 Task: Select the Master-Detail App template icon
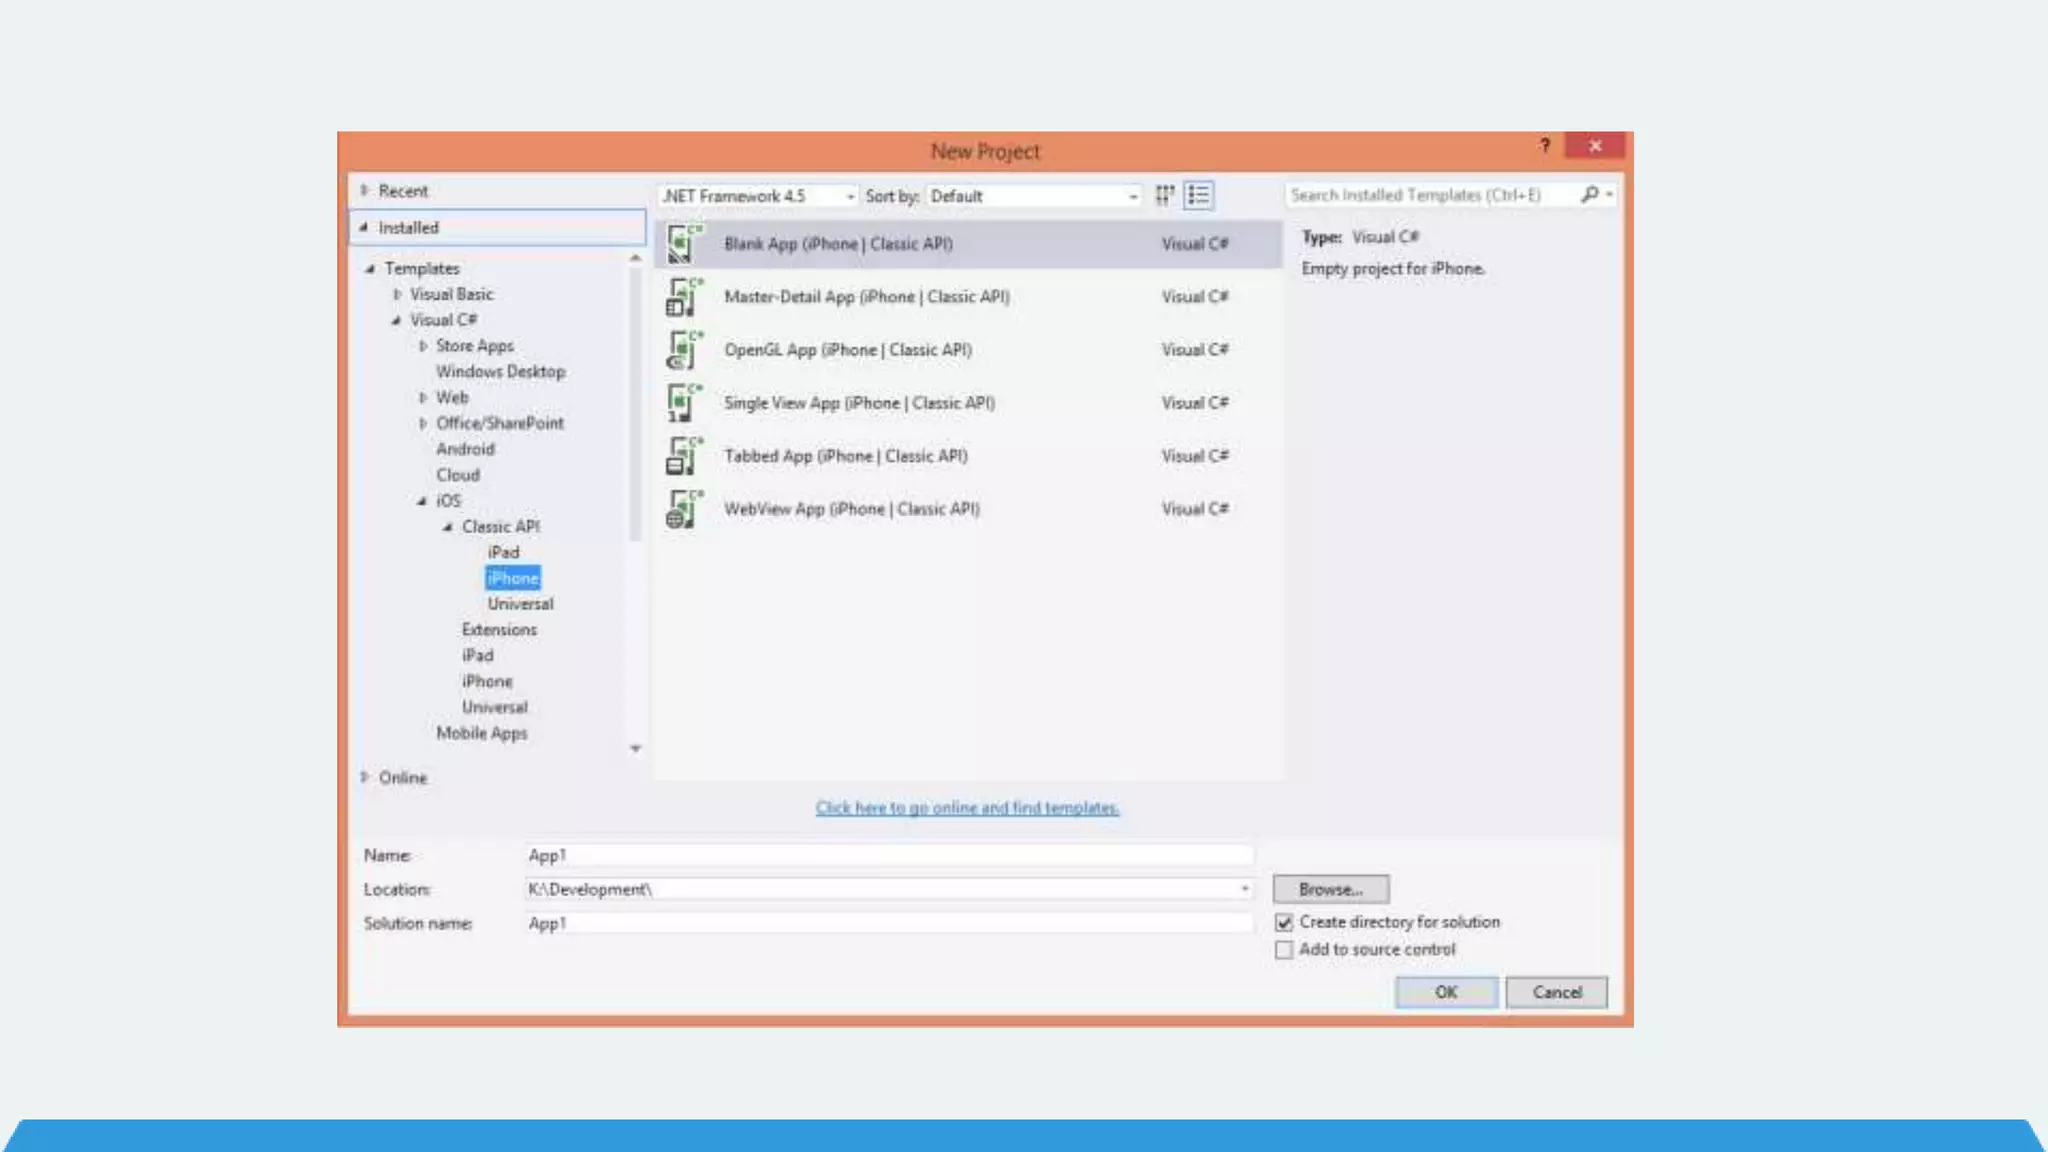683,297
